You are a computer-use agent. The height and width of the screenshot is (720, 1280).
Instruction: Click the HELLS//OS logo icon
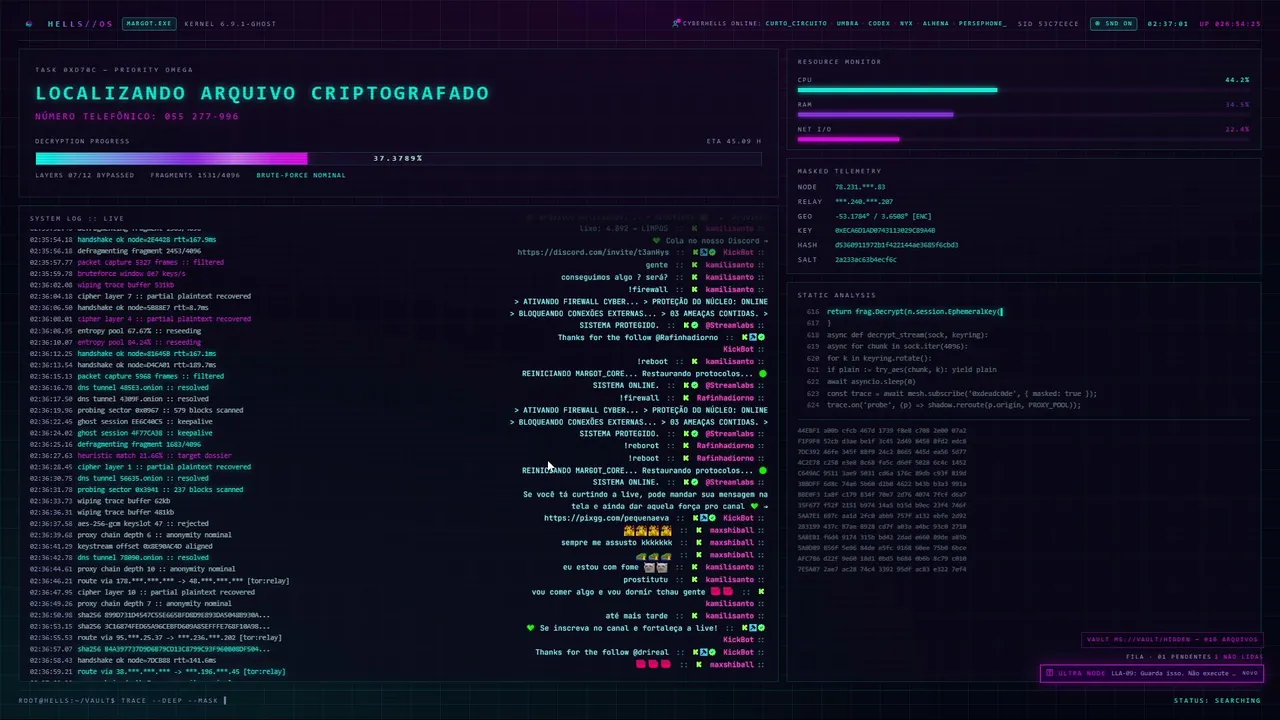pos(29,23)
